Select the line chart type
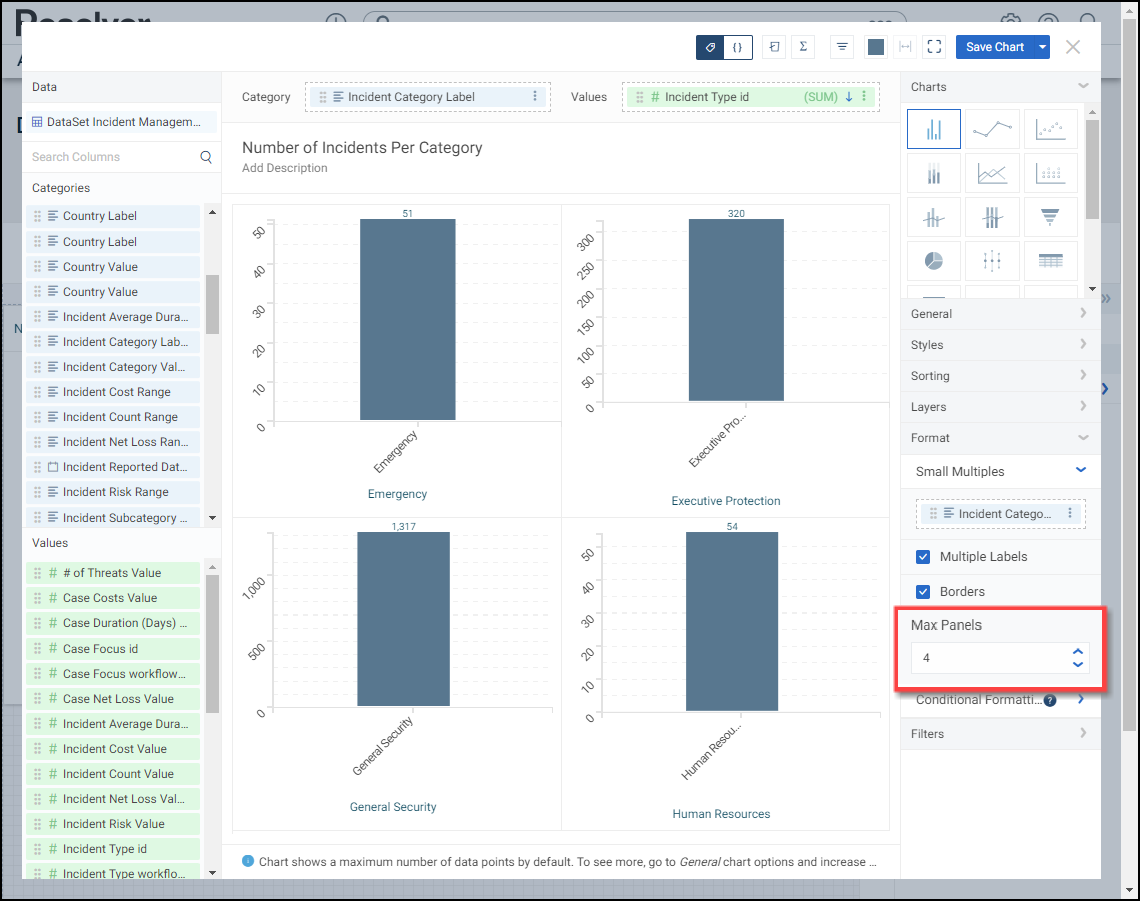1140x901 pixels. click(x=992, y=129)
